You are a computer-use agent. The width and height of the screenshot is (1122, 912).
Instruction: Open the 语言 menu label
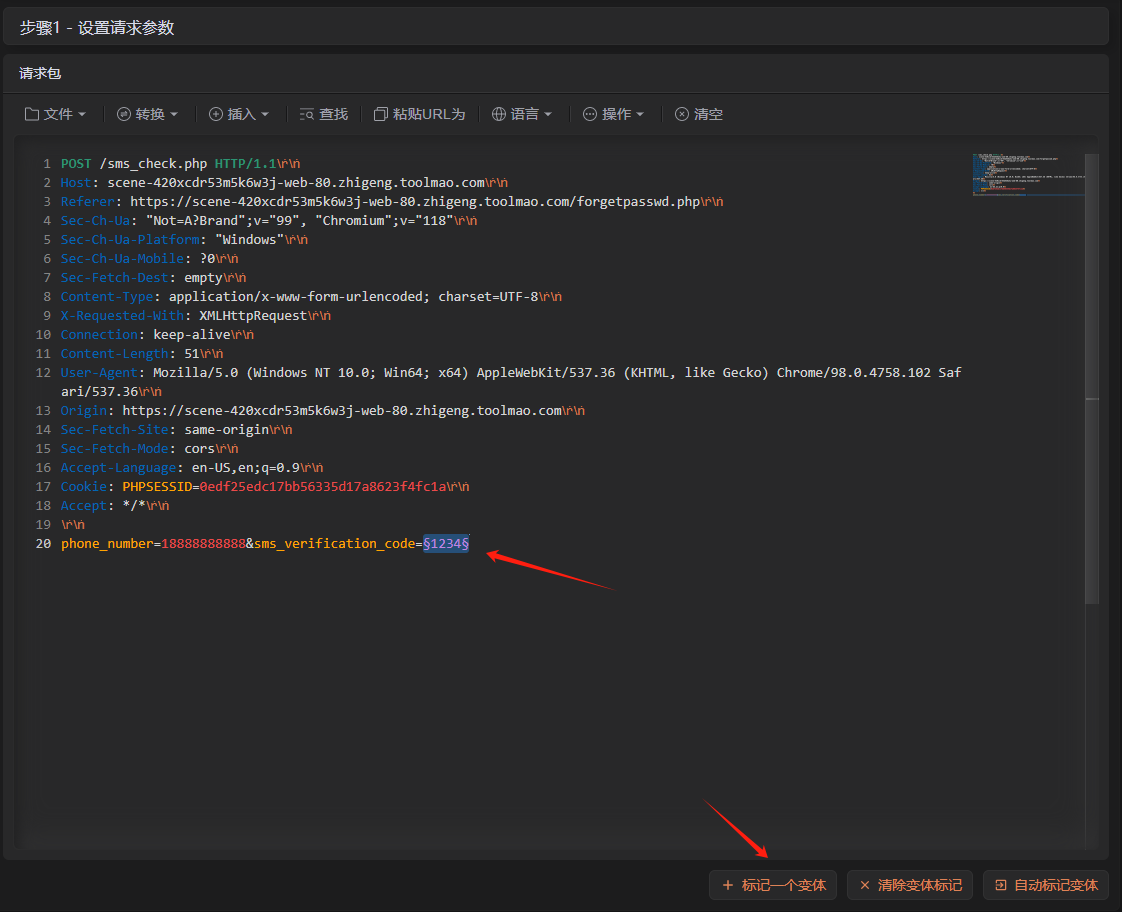click(525, 114)
